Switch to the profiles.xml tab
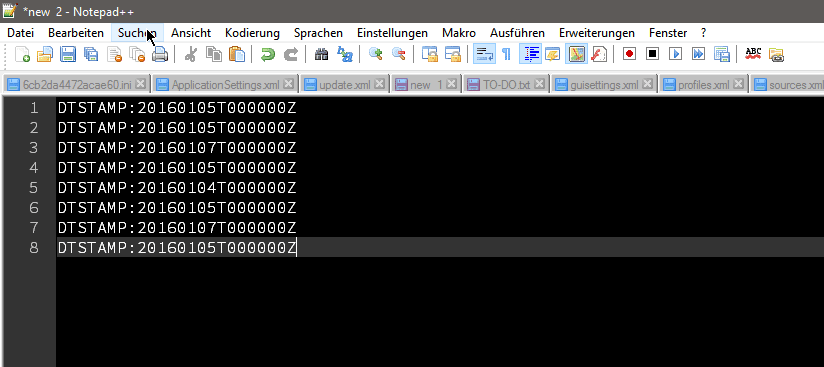The width and height of the screenshot is (824, 367). (x=704, y=85)
